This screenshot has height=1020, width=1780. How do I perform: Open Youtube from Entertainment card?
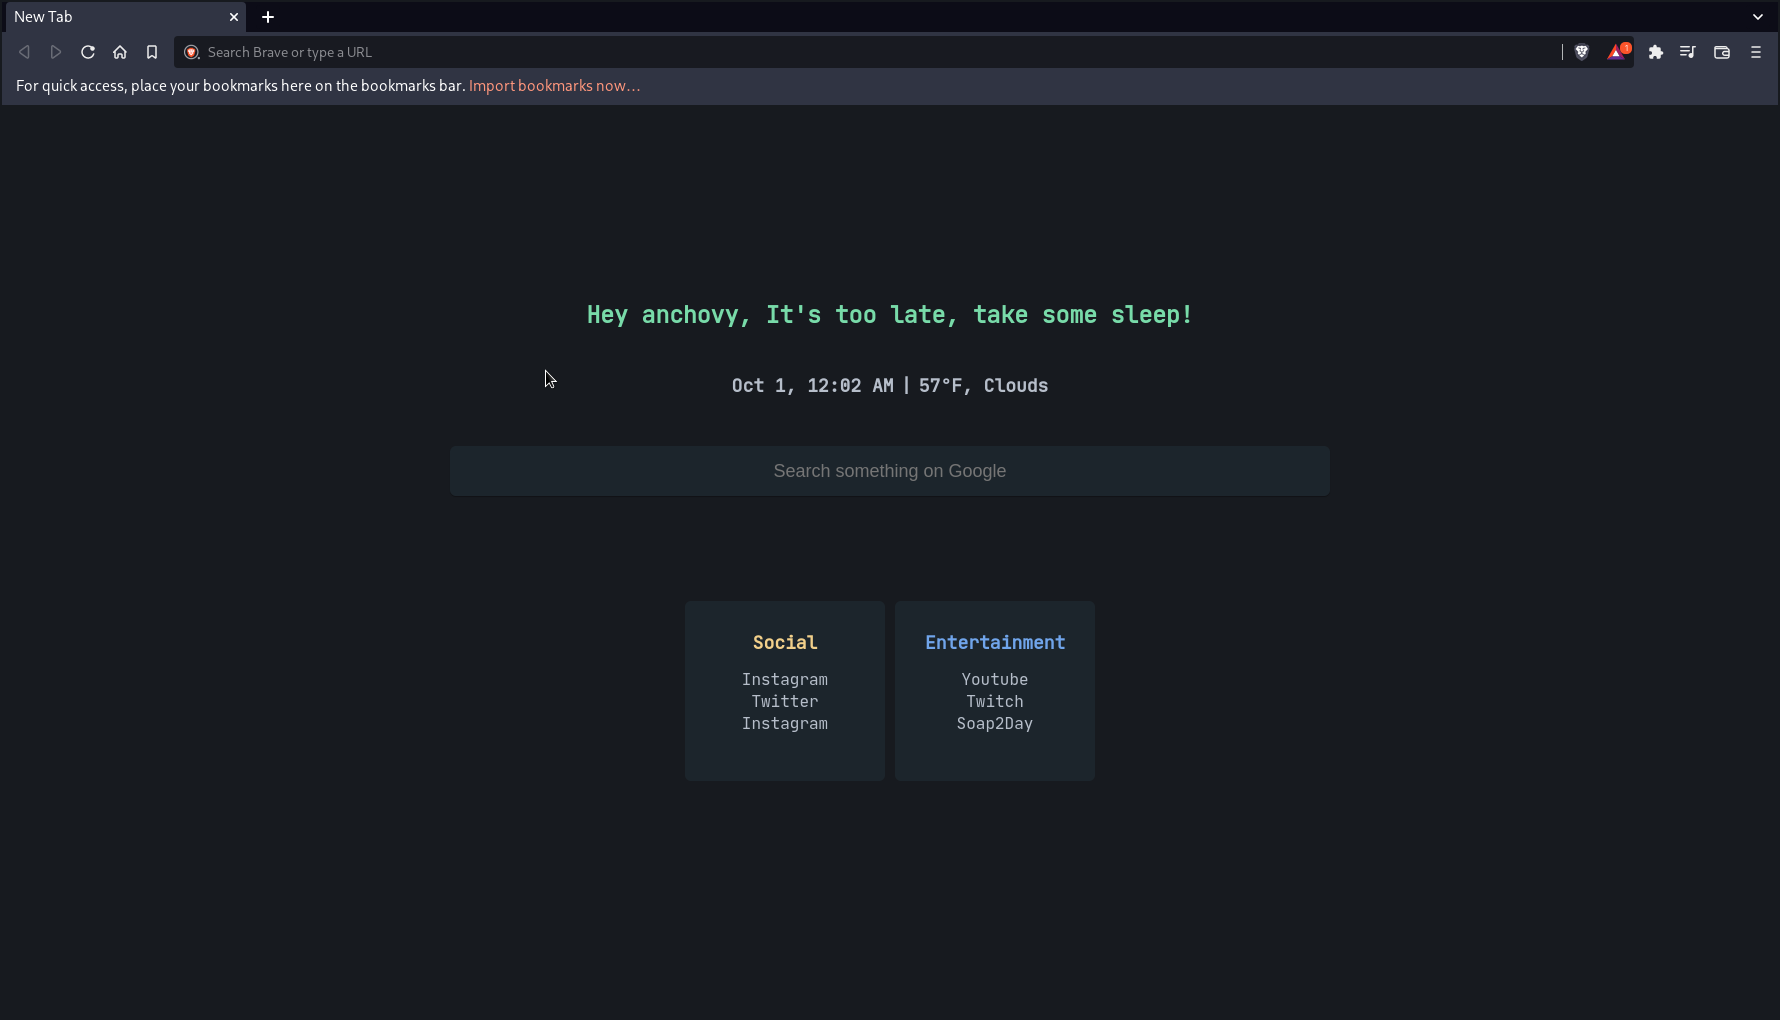pyautogui.click(x=994, y=679)
